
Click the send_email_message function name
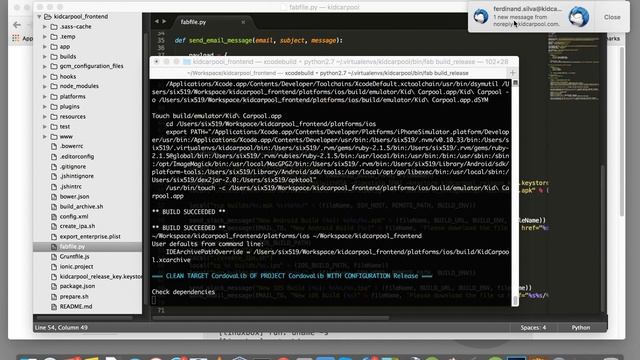[x=220, y=40]
